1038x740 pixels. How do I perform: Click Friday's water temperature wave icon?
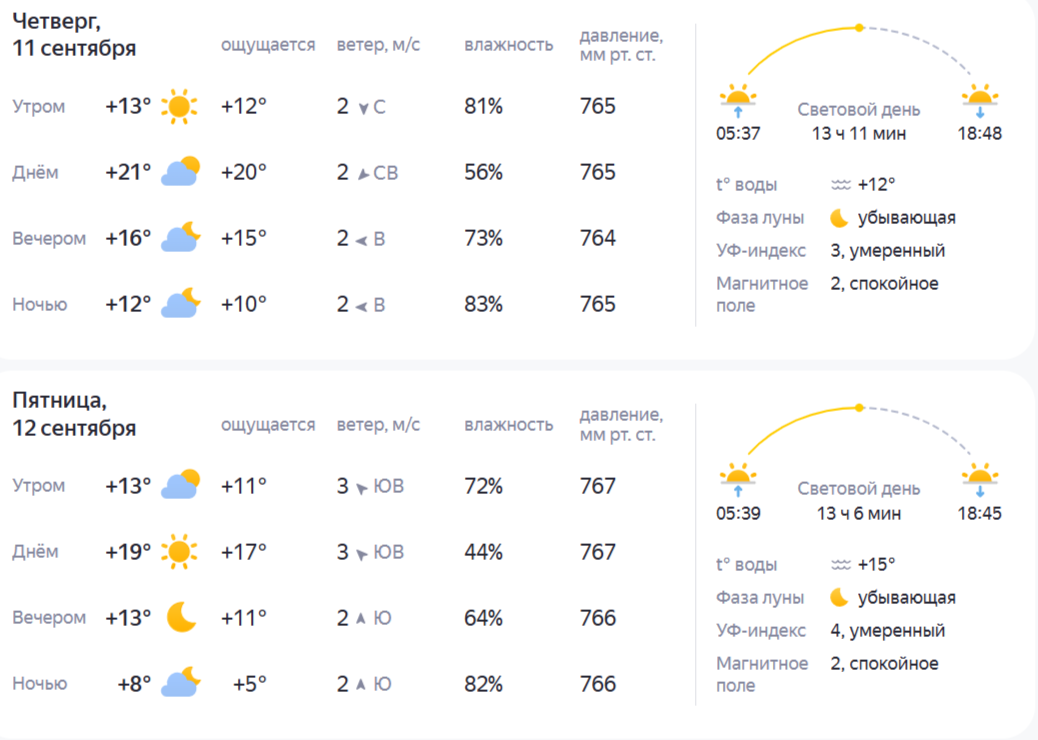click(841, 565)
